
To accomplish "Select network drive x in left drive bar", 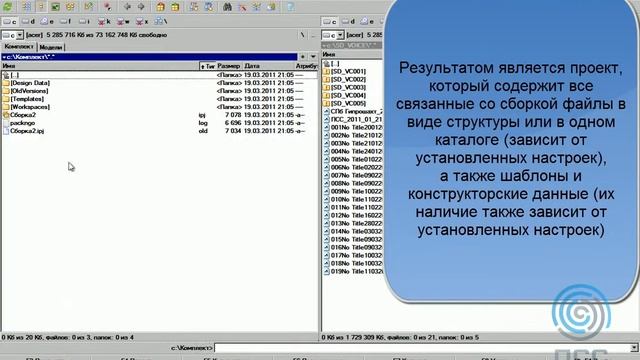I will (142, 21).
